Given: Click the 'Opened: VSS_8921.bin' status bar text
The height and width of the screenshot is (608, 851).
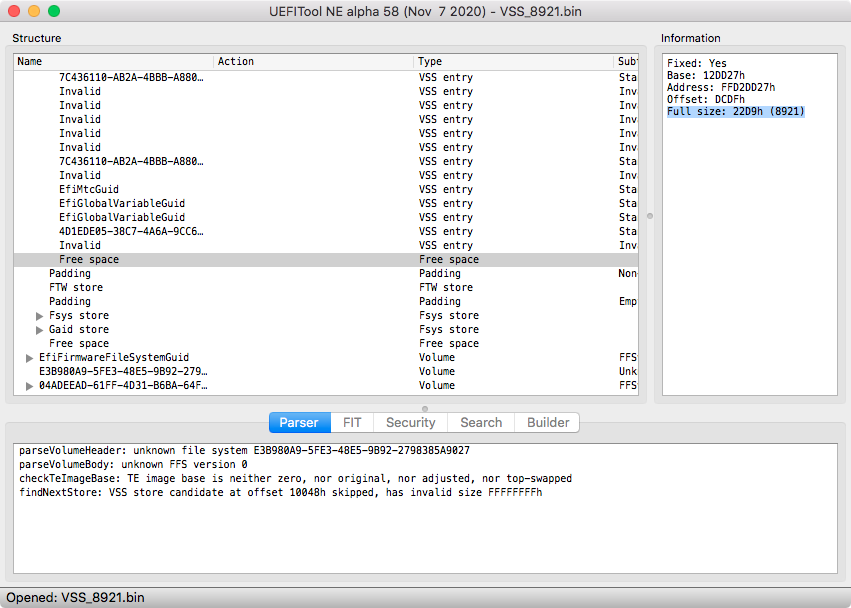Looking at the screenshot, I should pyautogui.click(x=75, y=598).
